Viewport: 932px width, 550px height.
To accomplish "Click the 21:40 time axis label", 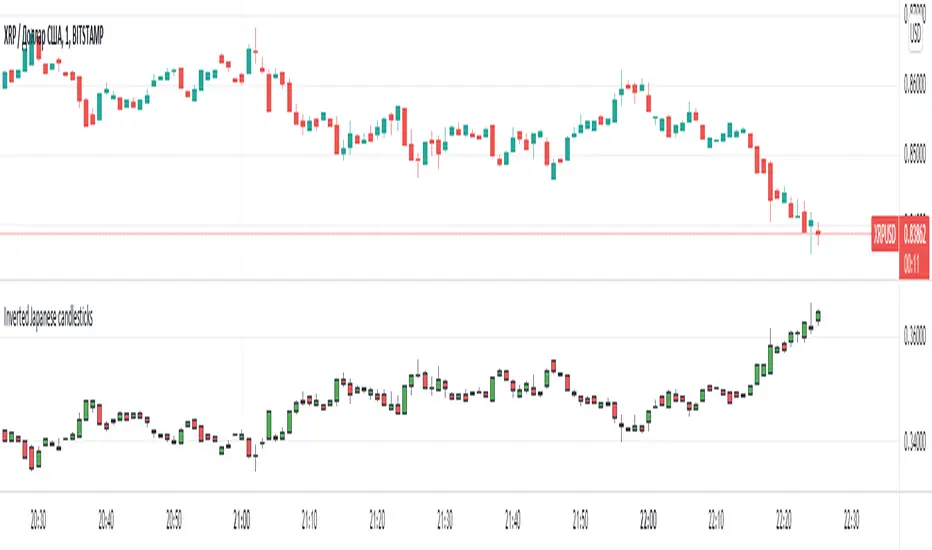I will tap(513, 521).
